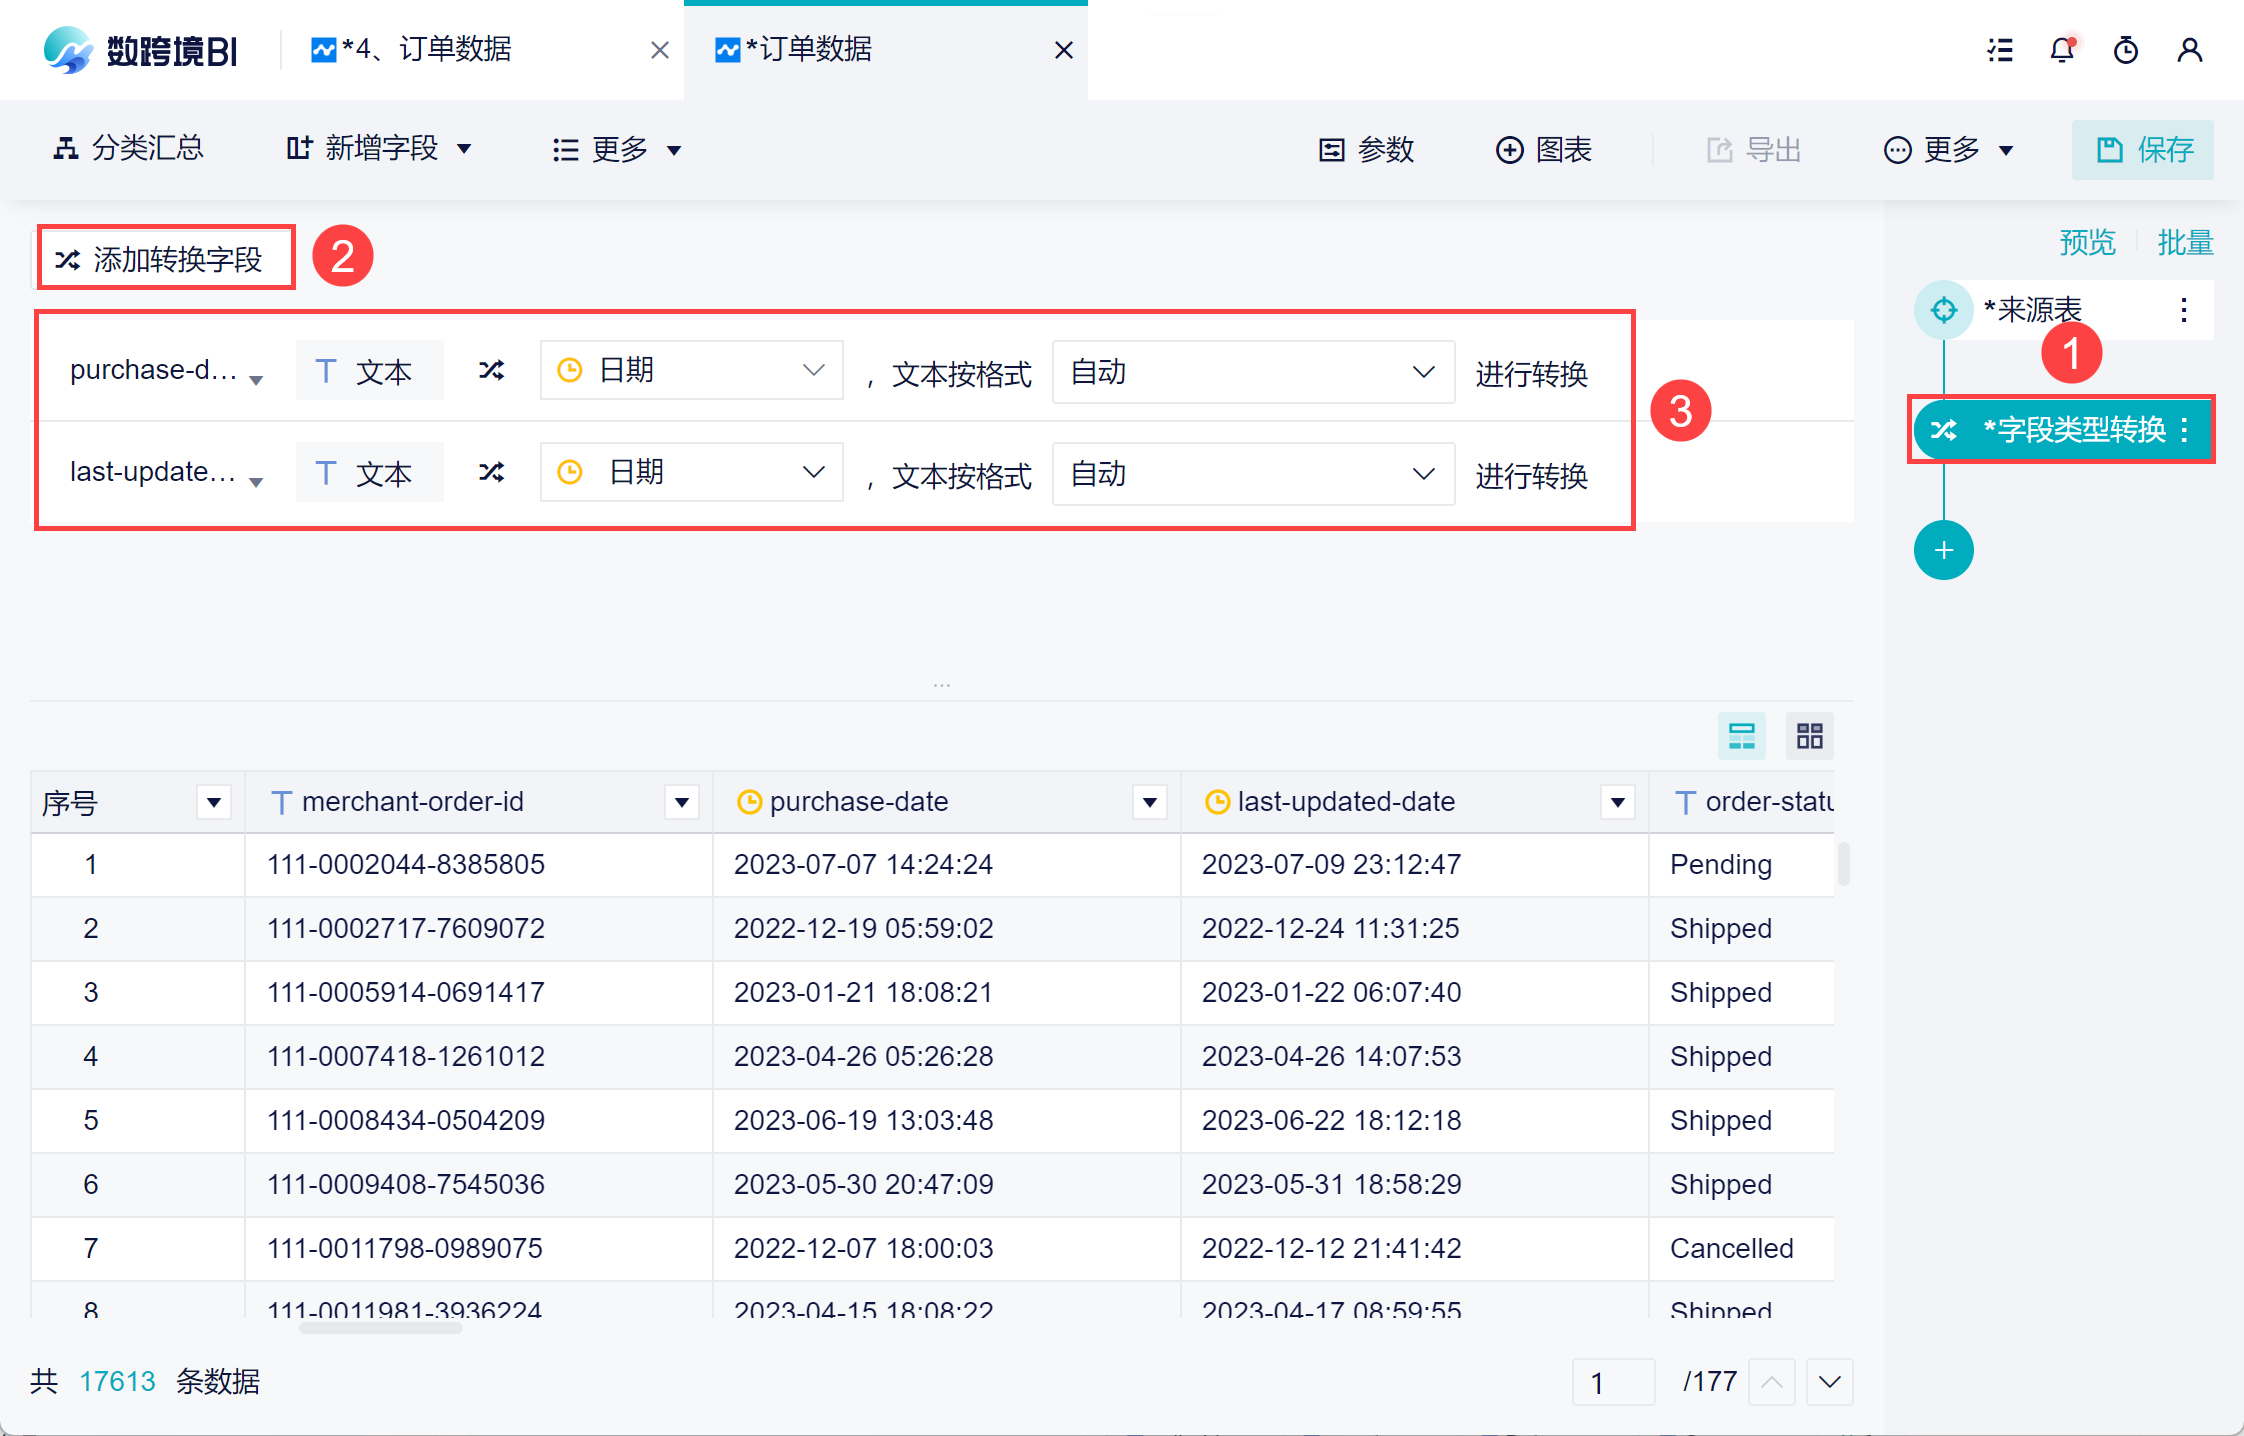Open the 来源表 three-dot options menu
The height and width of the screenshot is (1436, 2244).
[2184, 310]
